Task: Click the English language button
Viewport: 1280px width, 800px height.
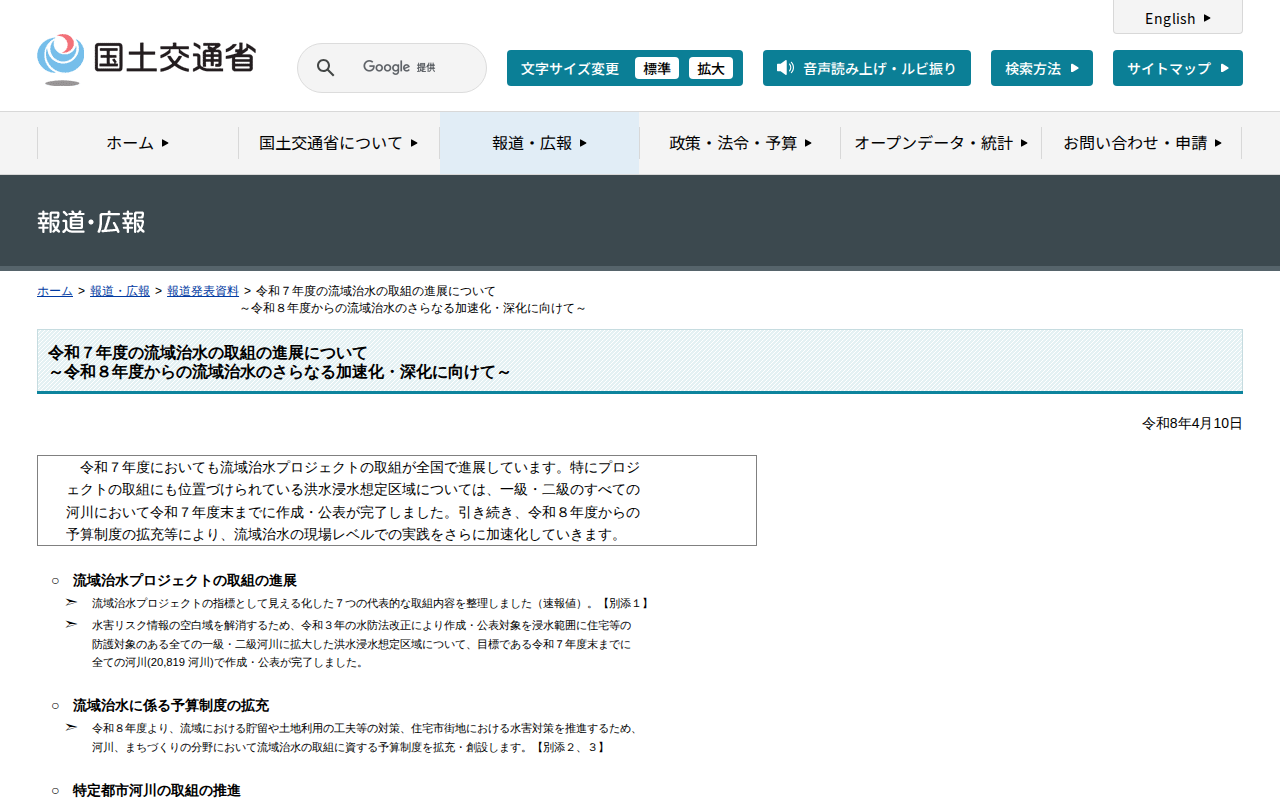Action: tap(1178, 17)
